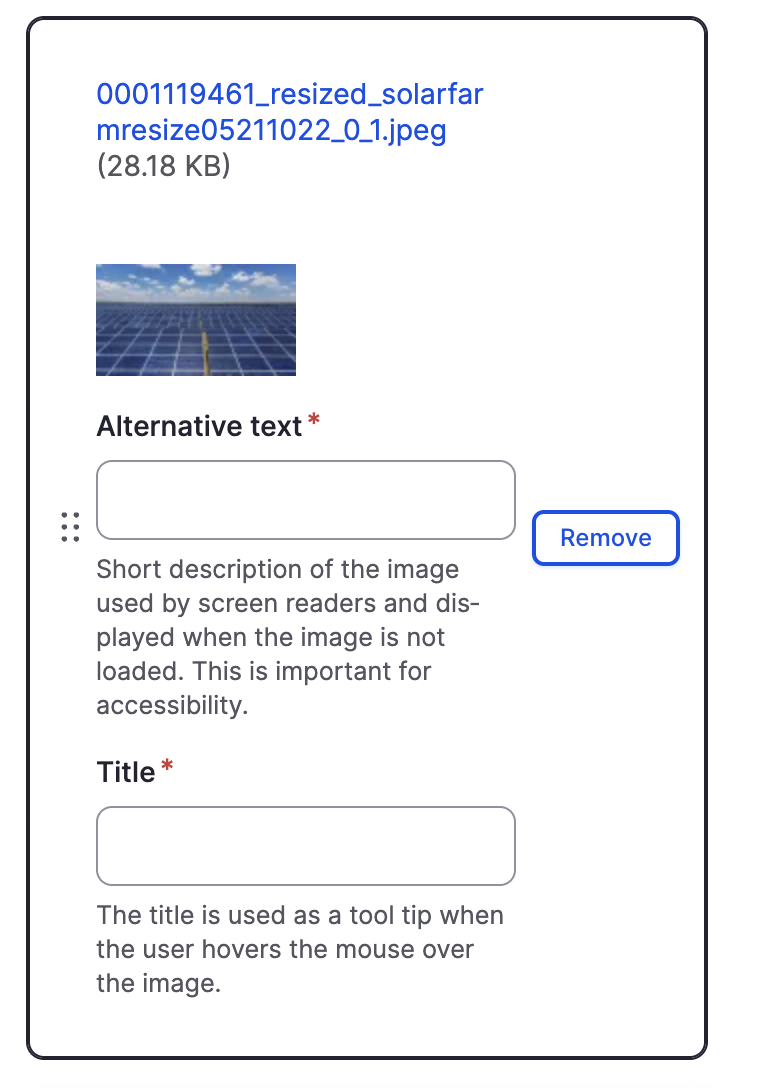Click "0001119461_resized_solarfar" link line
This screenshot has height=1088, width=760.
289,96
